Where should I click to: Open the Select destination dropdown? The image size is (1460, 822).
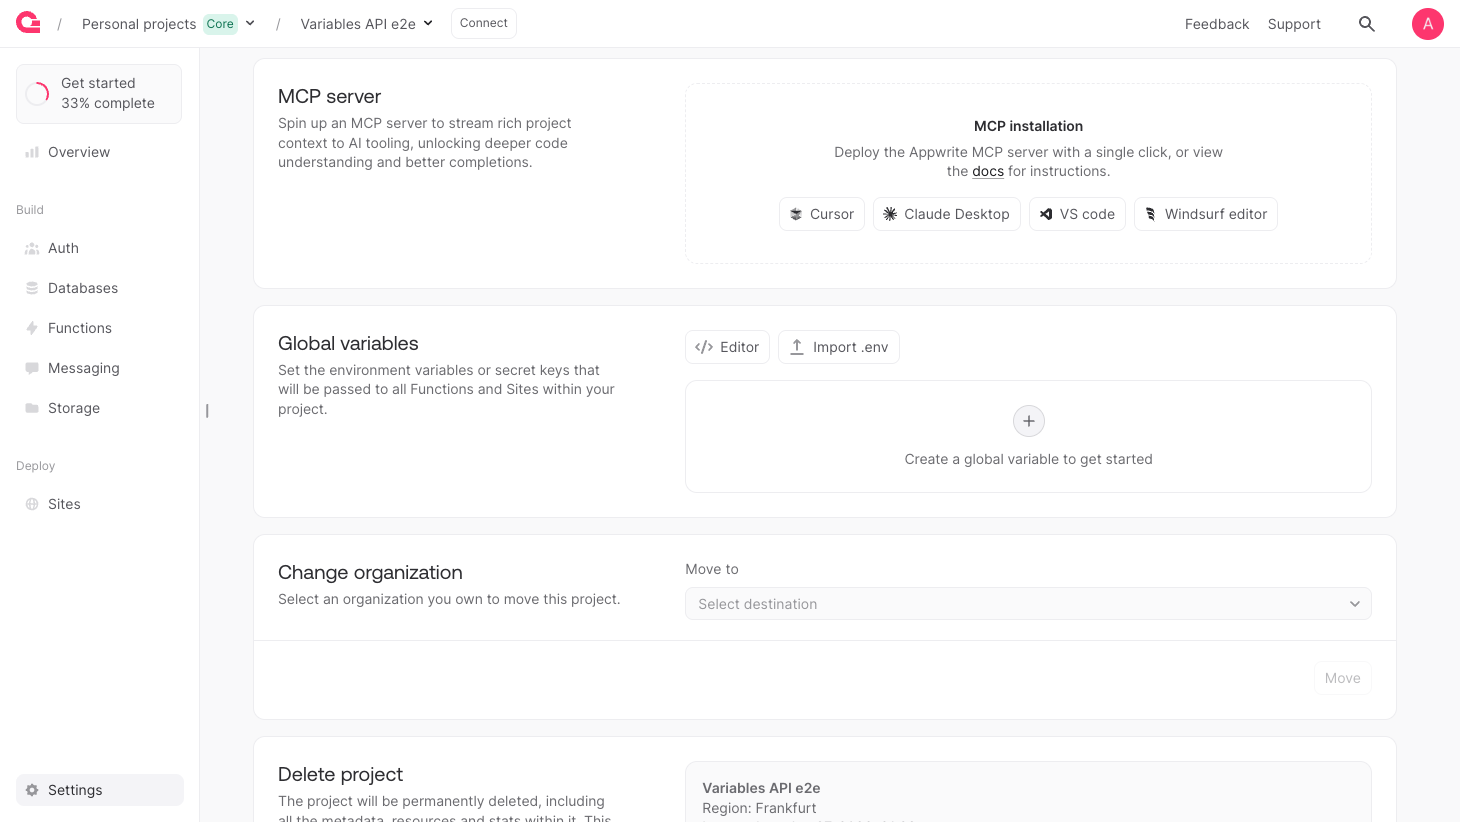[1028, 603]
